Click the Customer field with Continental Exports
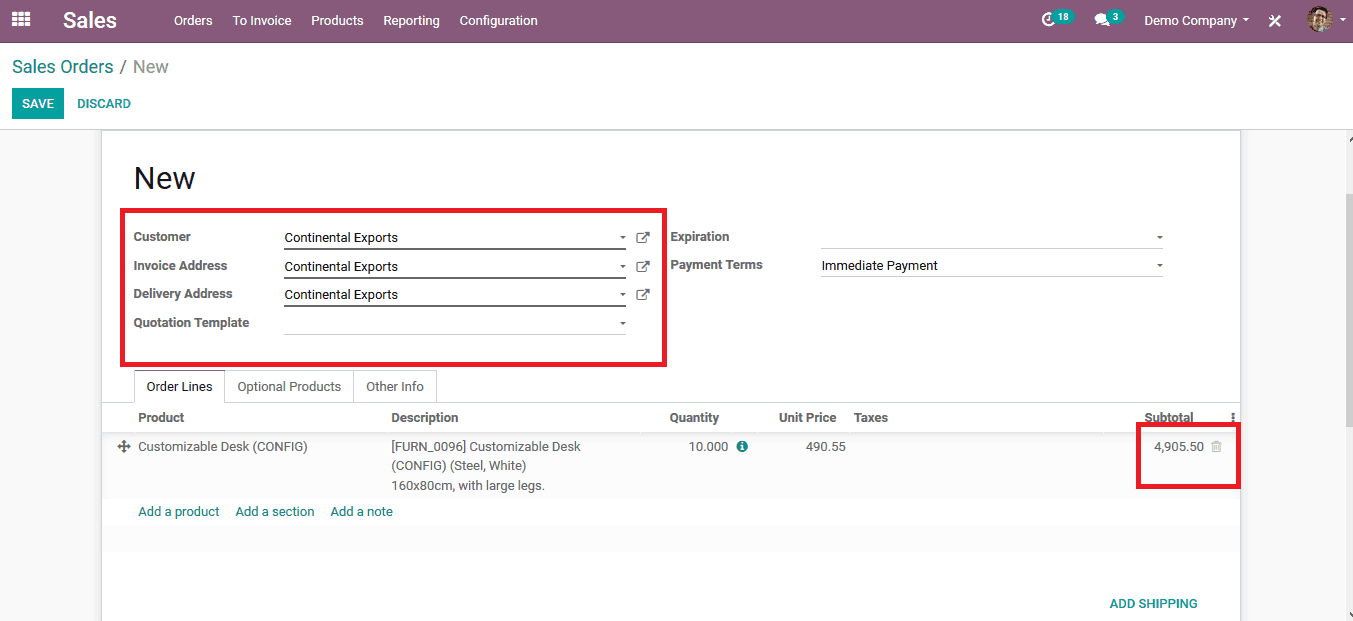The height and width of the screenshot is (621, 1353). (455, 238)
